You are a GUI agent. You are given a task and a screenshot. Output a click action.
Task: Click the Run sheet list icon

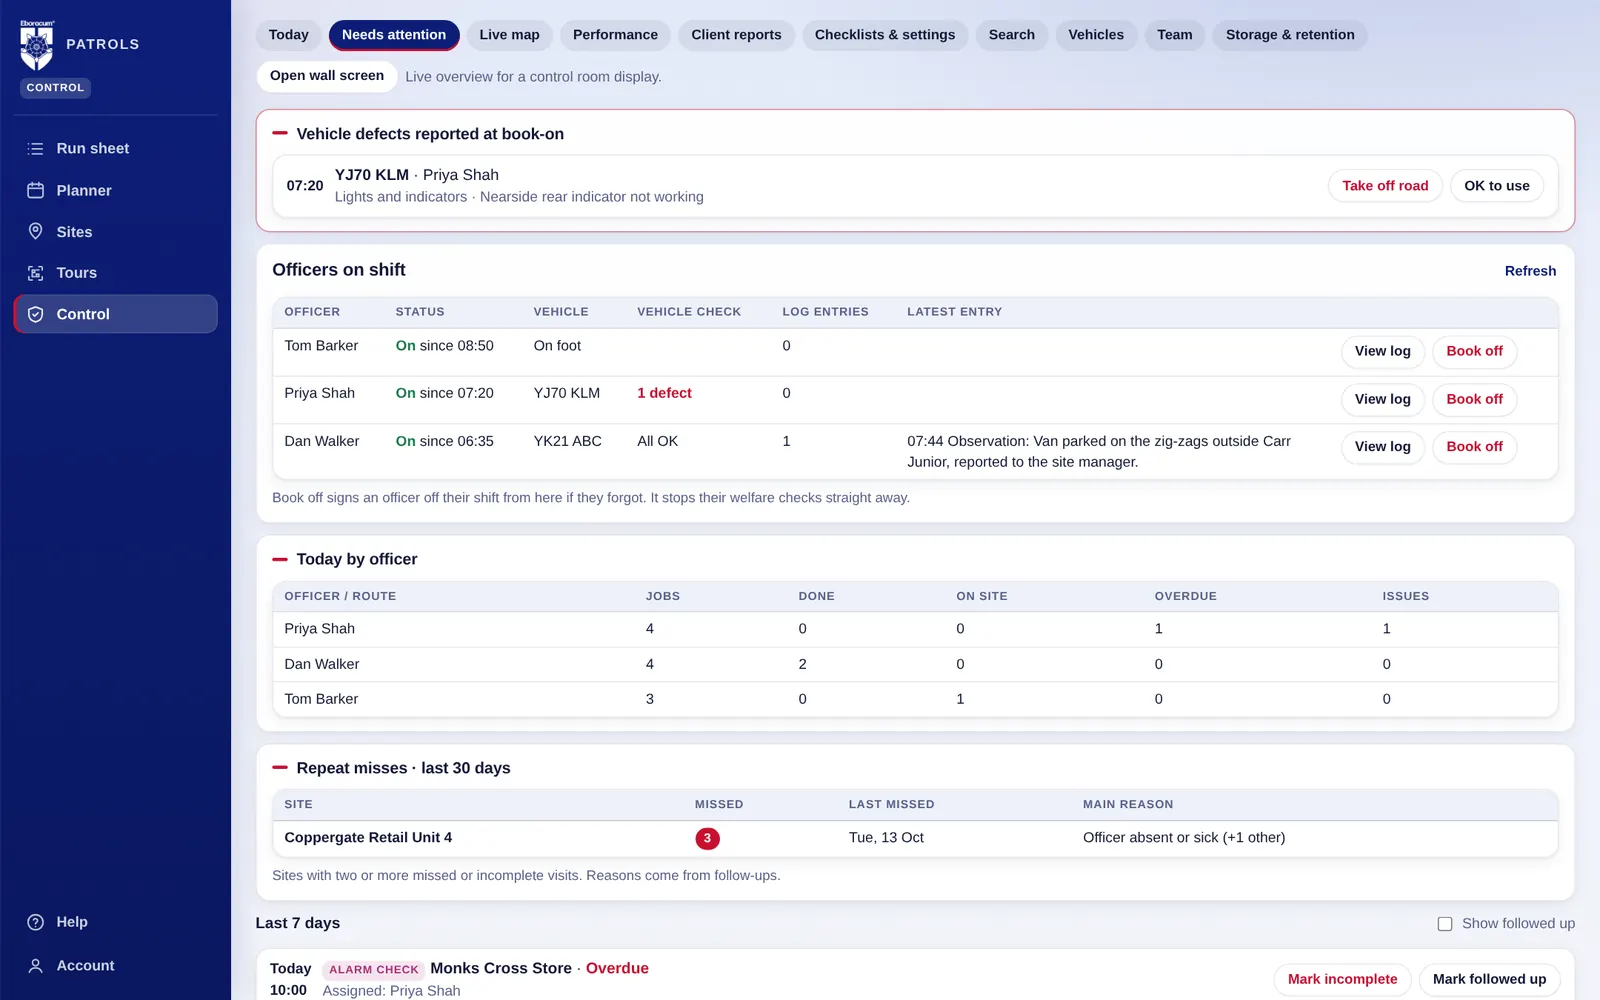[x=36, y=149]
